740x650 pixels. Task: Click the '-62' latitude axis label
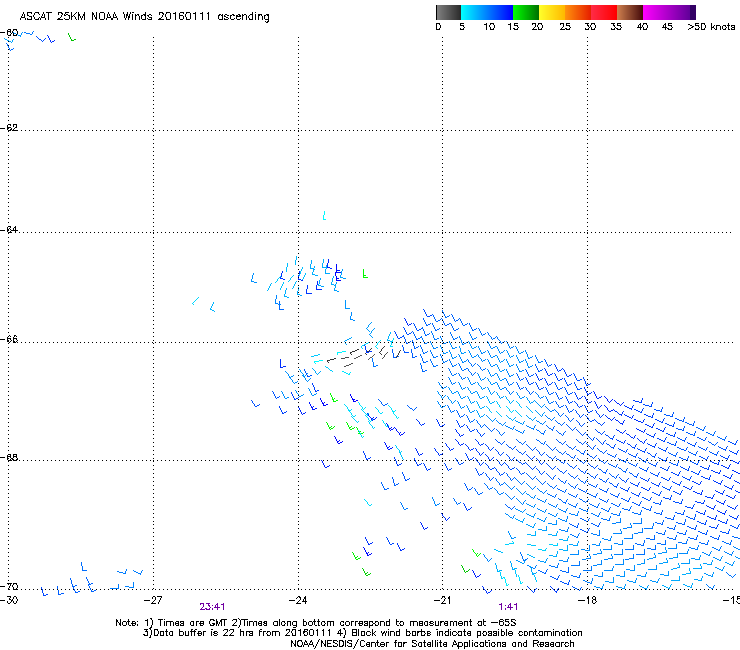coord(9,128)
